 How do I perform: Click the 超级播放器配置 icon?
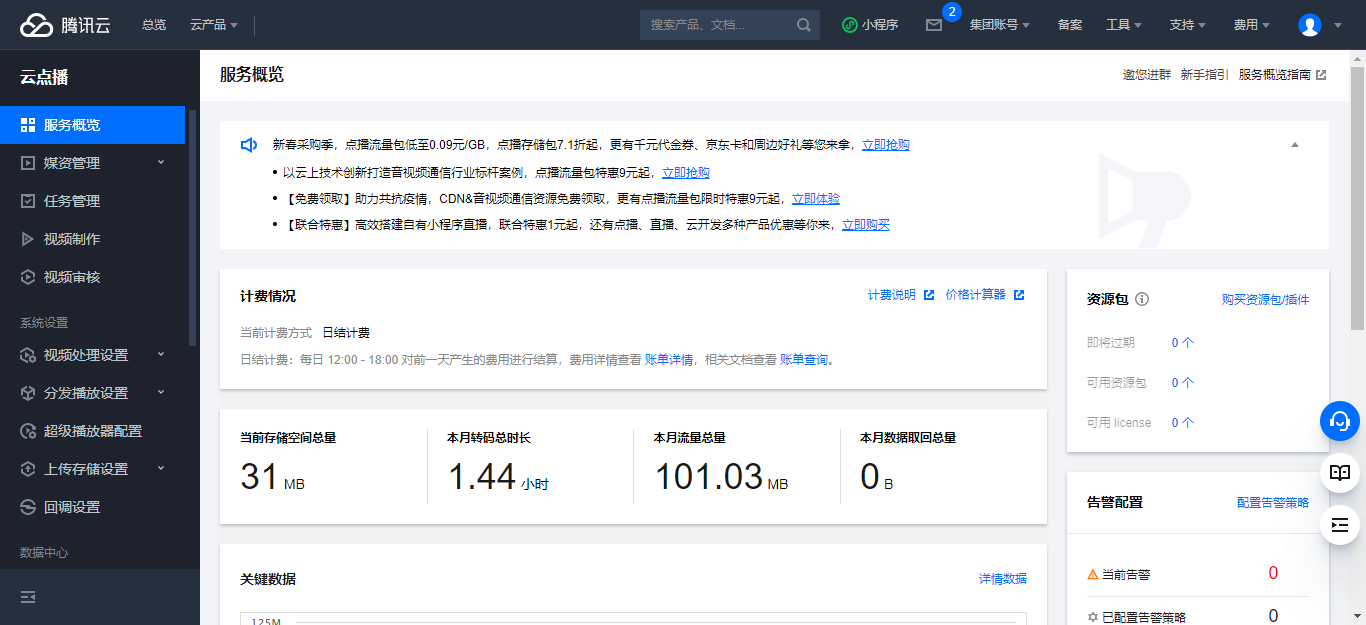pos(28,431)
